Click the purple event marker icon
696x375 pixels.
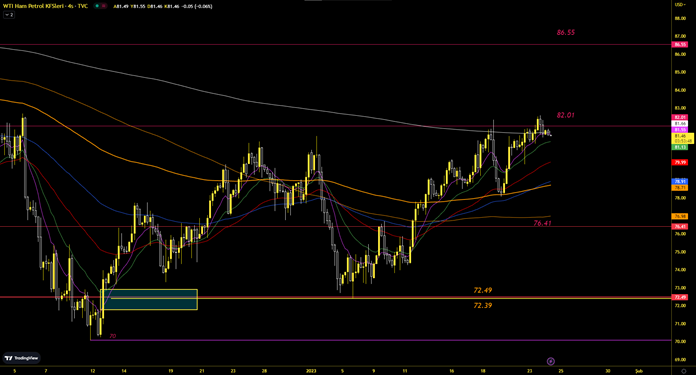(x=551, y=361)
